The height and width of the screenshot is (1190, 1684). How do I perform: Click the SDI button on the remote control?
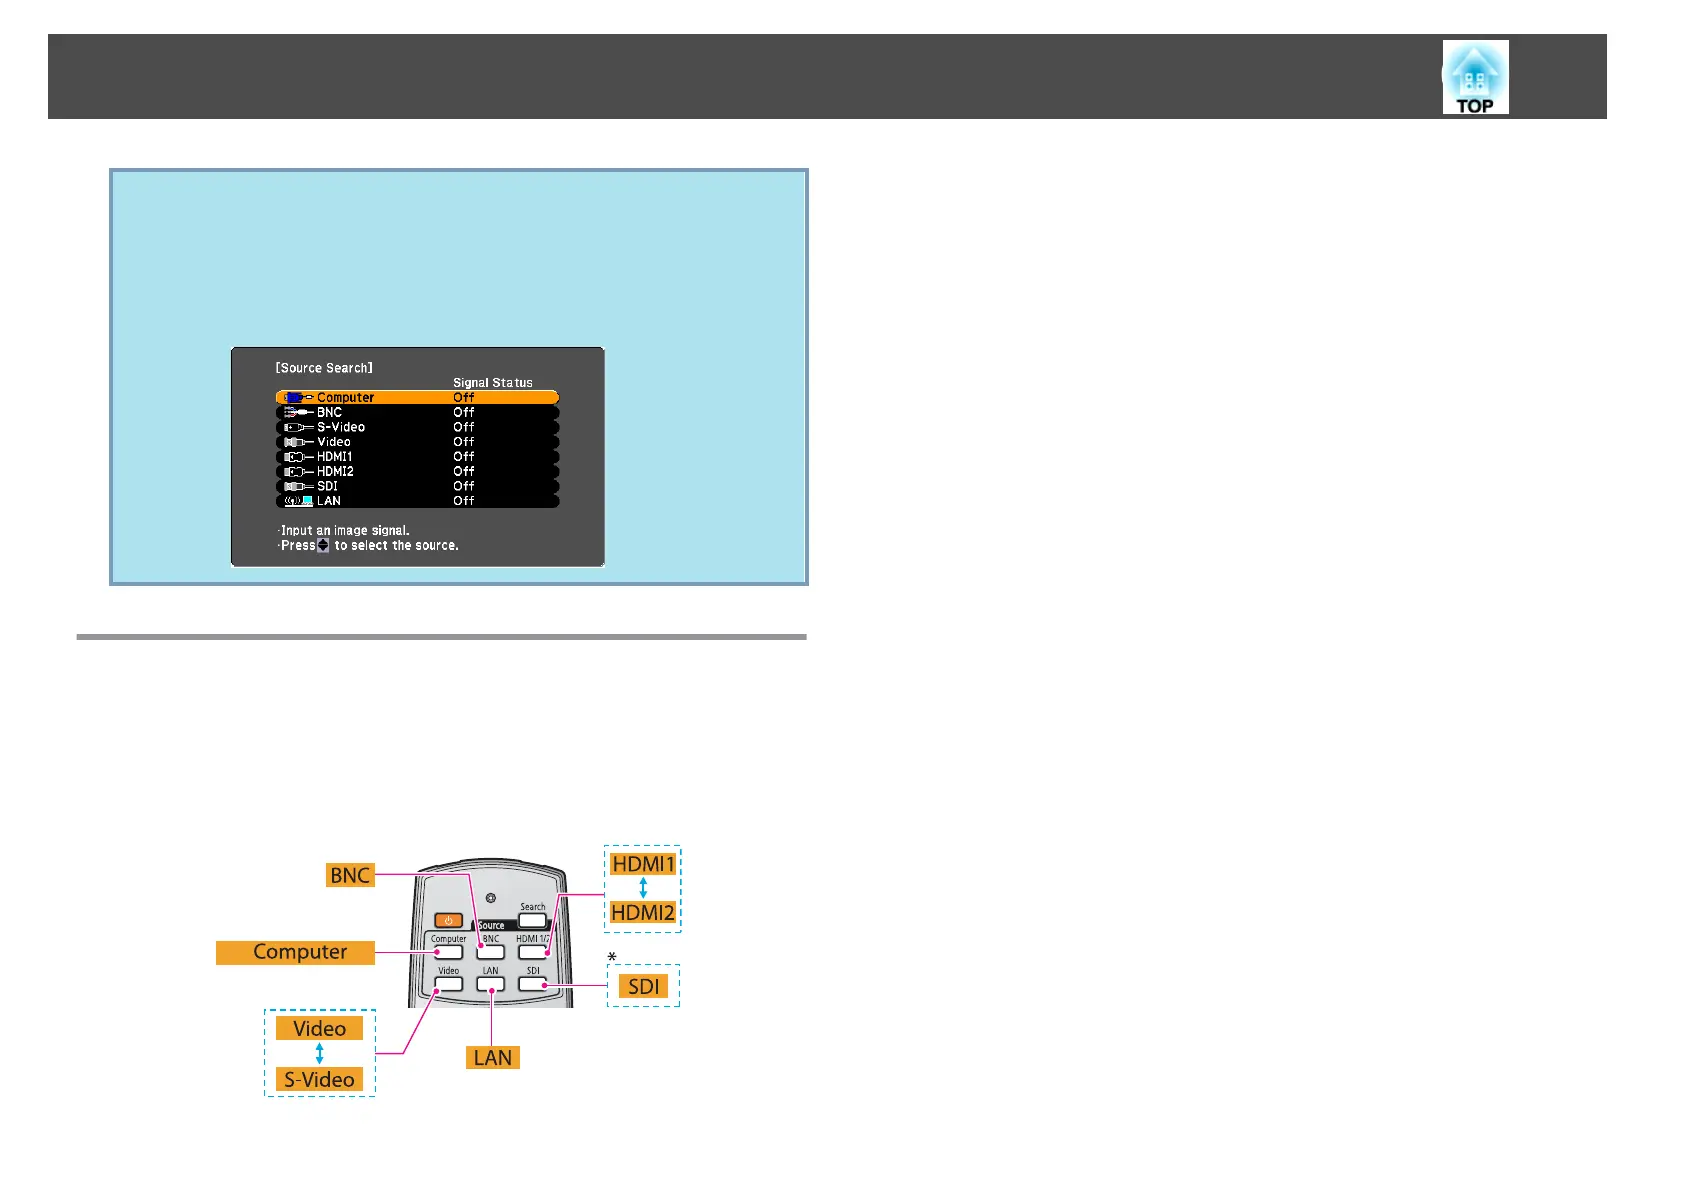pos(533,984)
